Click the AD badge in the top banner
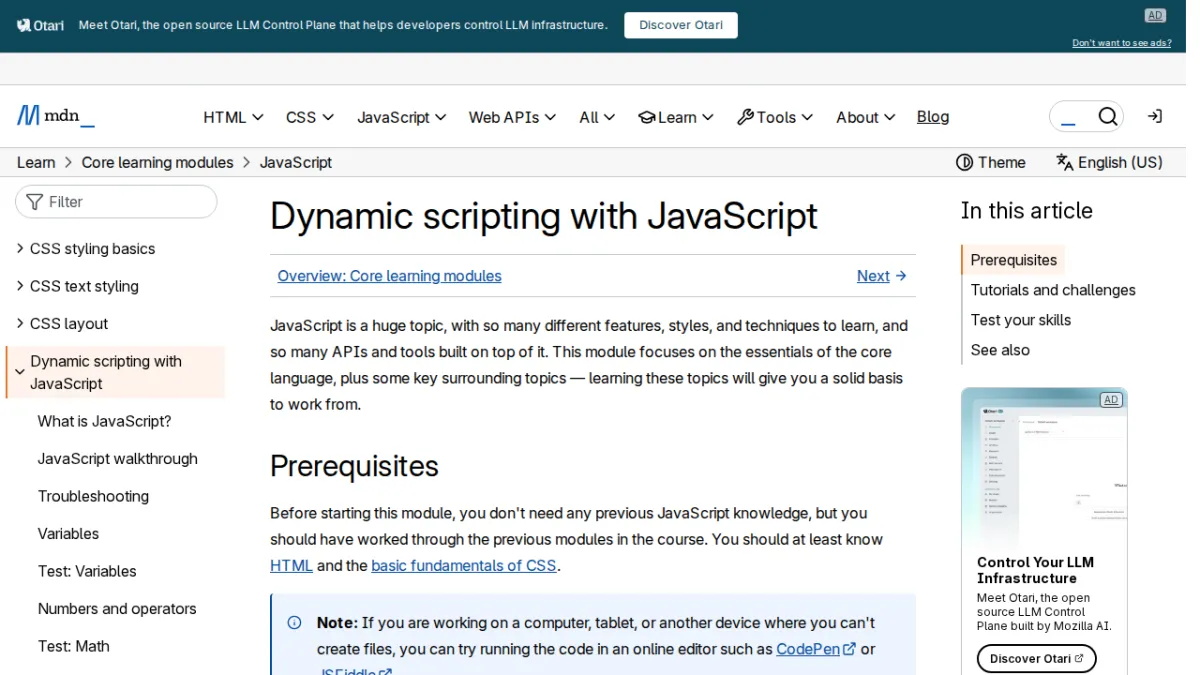 [1155, 15]
